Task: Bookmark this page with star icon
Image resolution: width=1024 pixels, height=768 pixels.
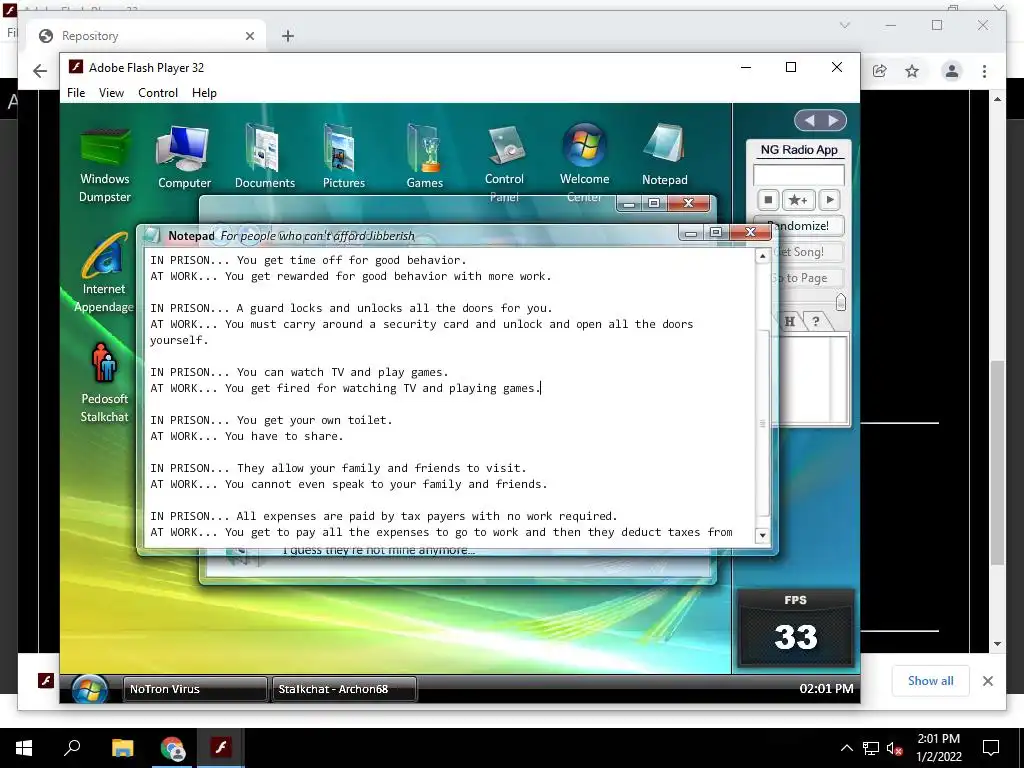Action: point(912,71)
